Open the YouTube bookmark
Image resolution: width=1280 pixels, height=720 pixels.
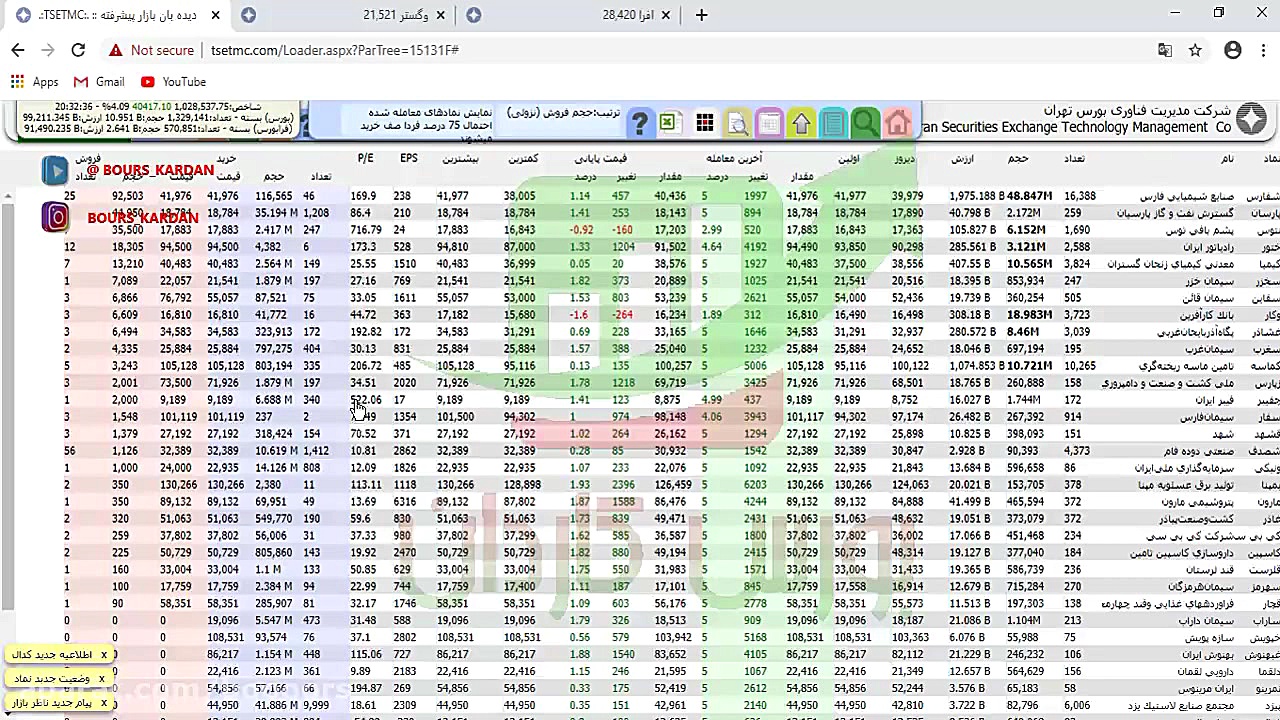[x=174, y=82]
